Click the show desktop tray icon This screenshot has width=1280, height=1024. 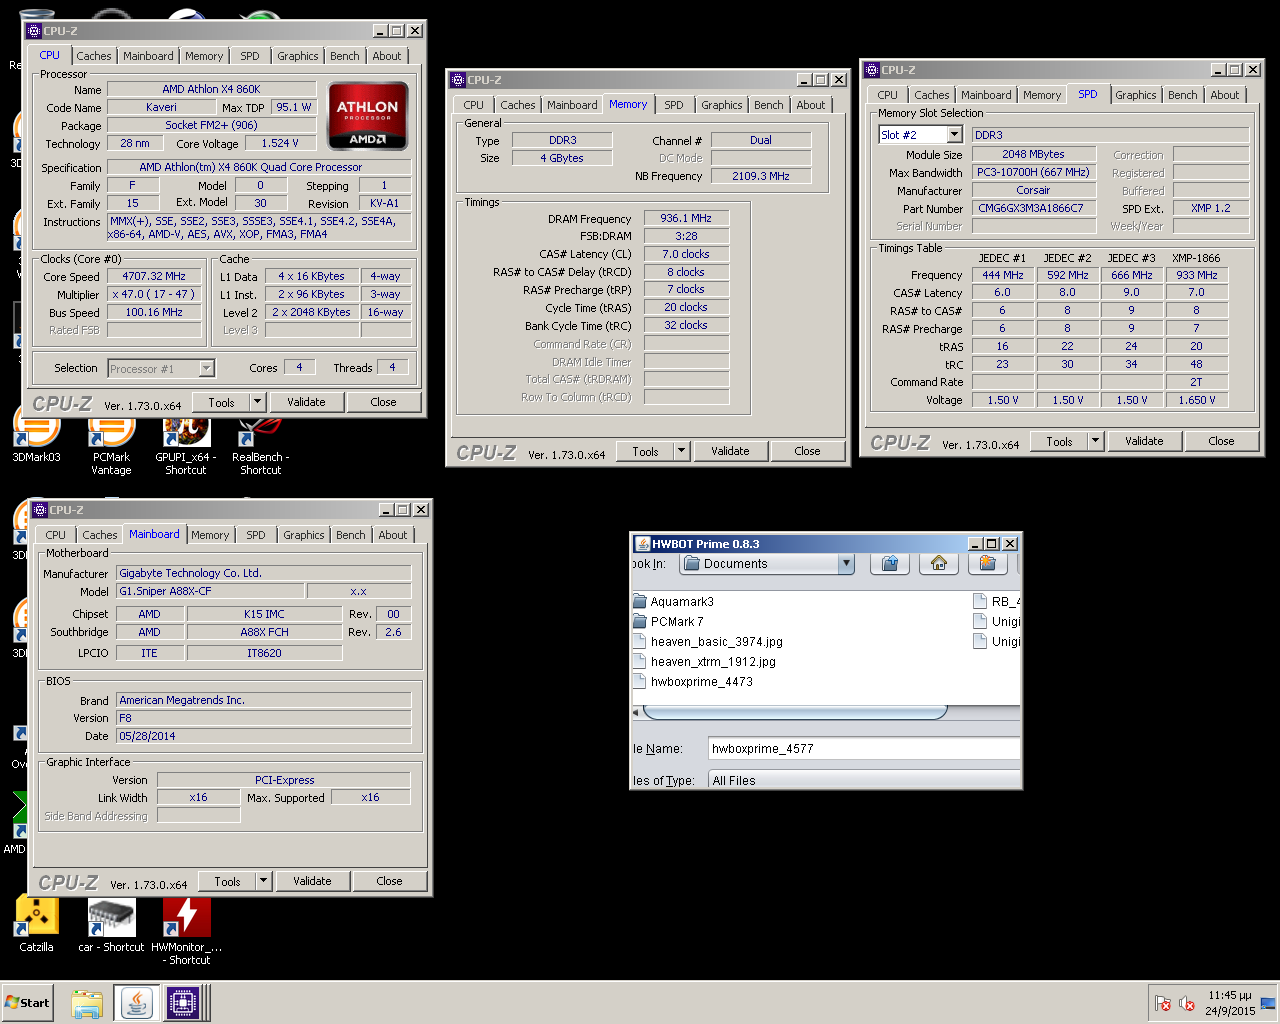[1269, 1003]
